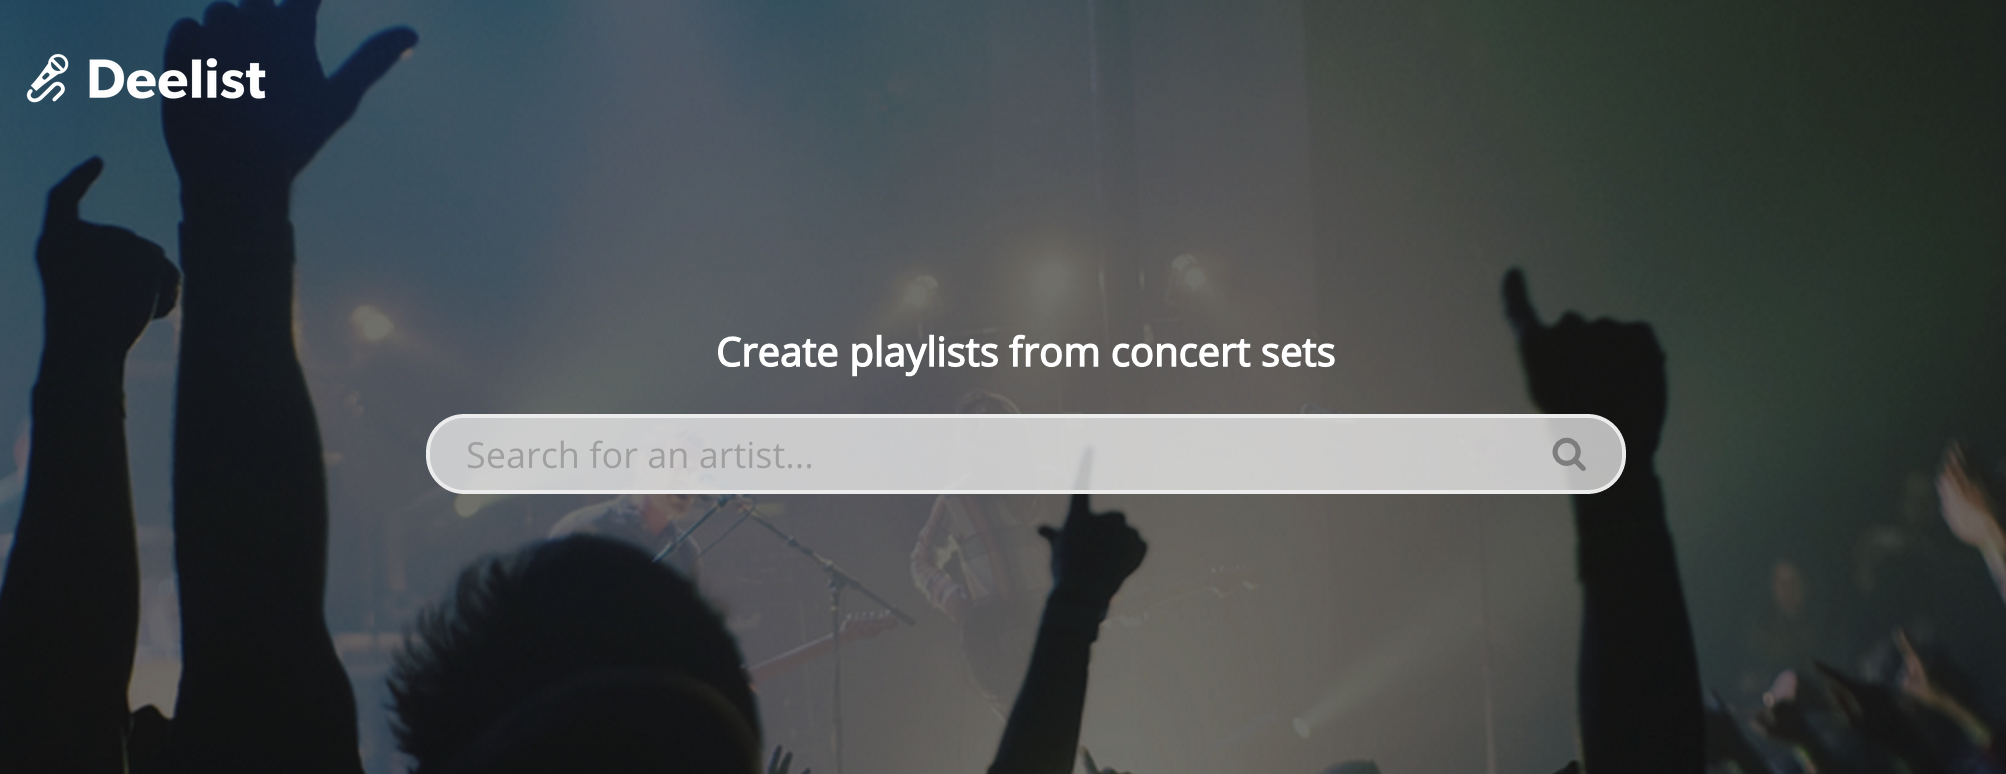The width and height of the screenshot is (2006, 774).
Task: Submit the search using the magnifier button
Action: (1568, 455)
